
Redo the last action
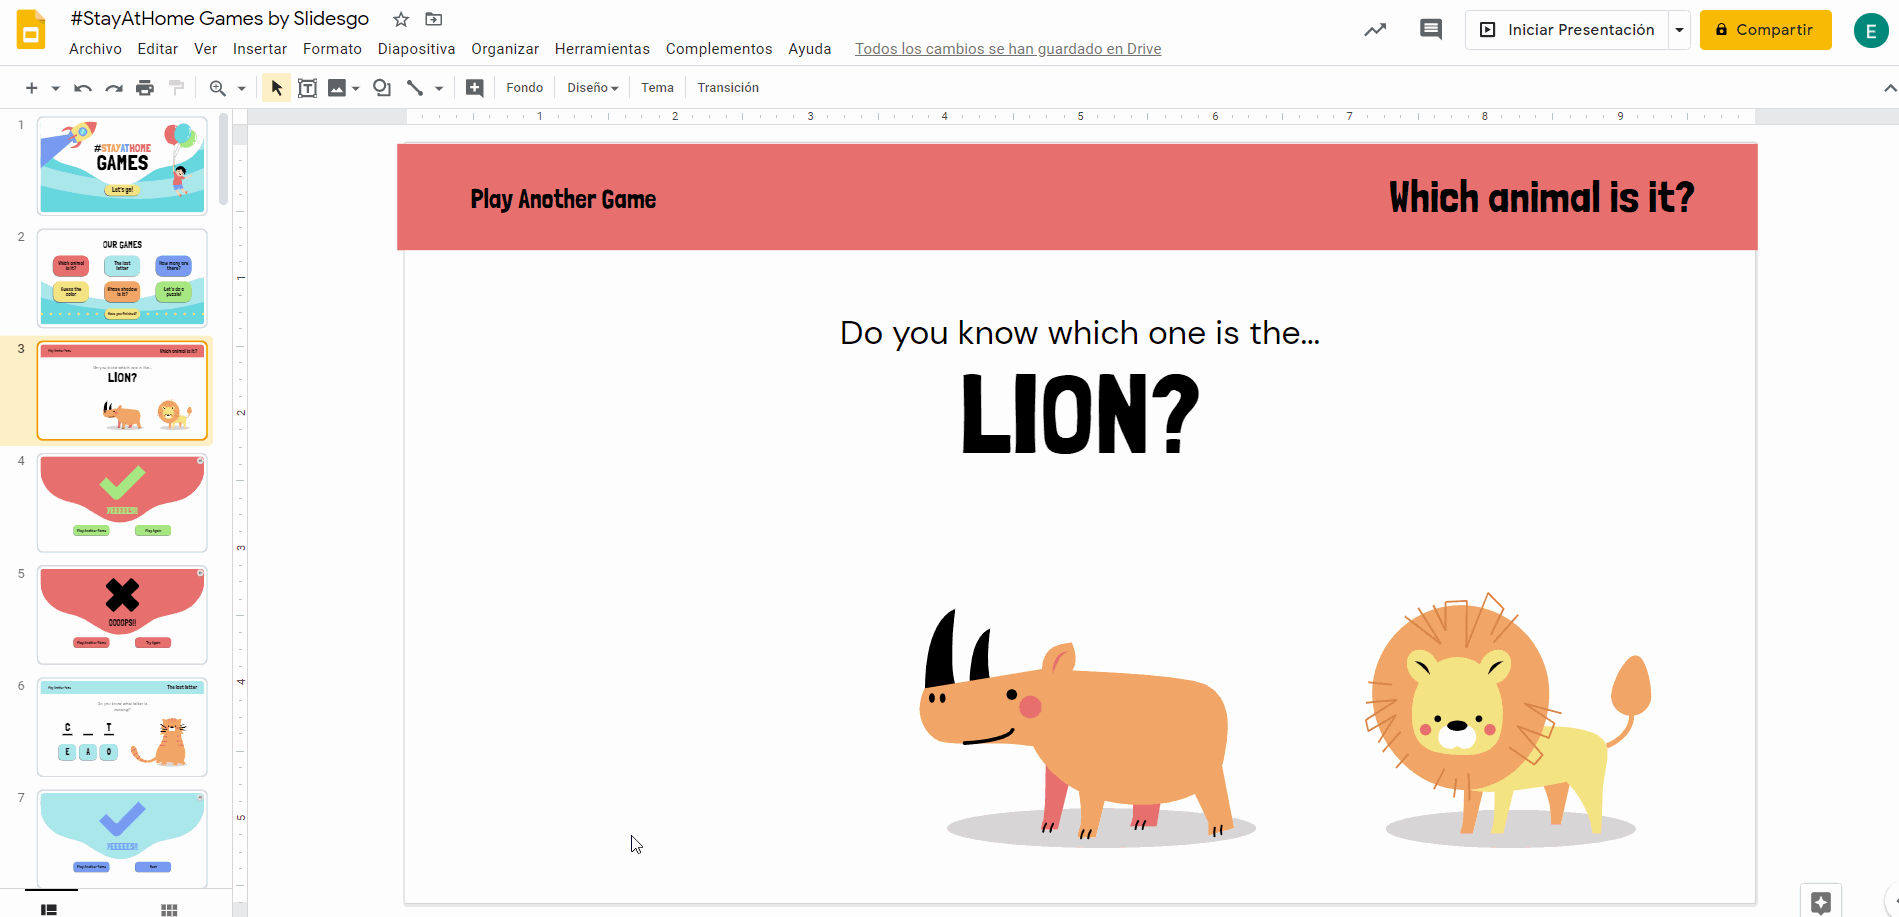coord(114,88)
